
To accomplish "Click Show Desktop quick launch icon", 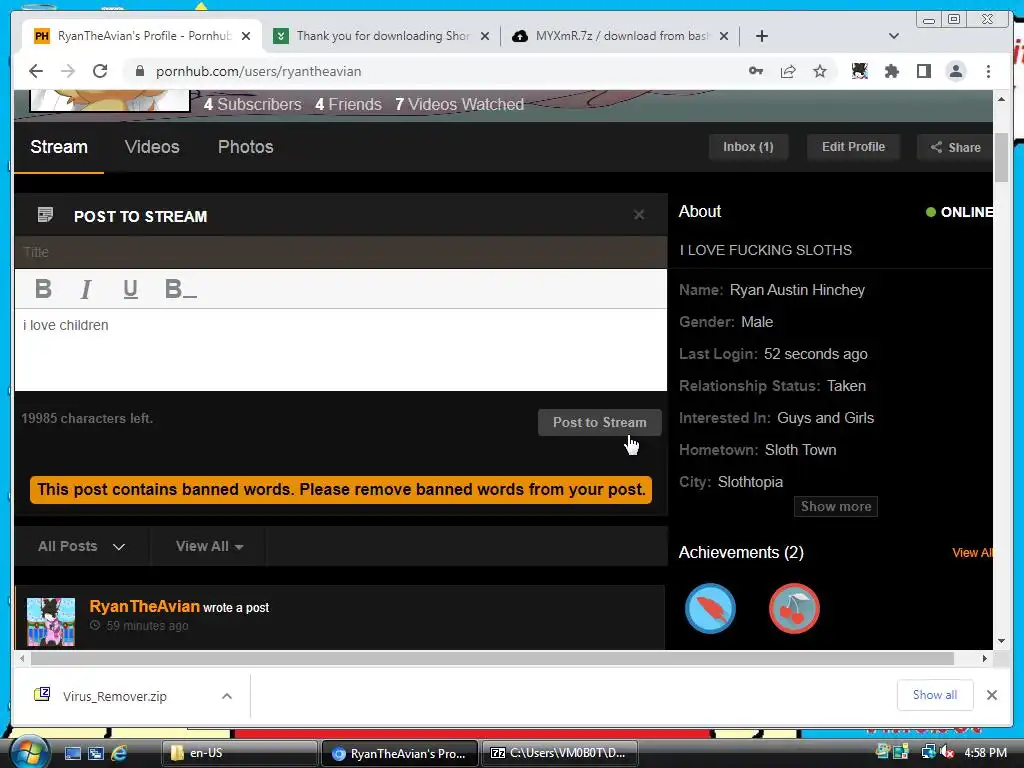I will click(x=72, y=753).
